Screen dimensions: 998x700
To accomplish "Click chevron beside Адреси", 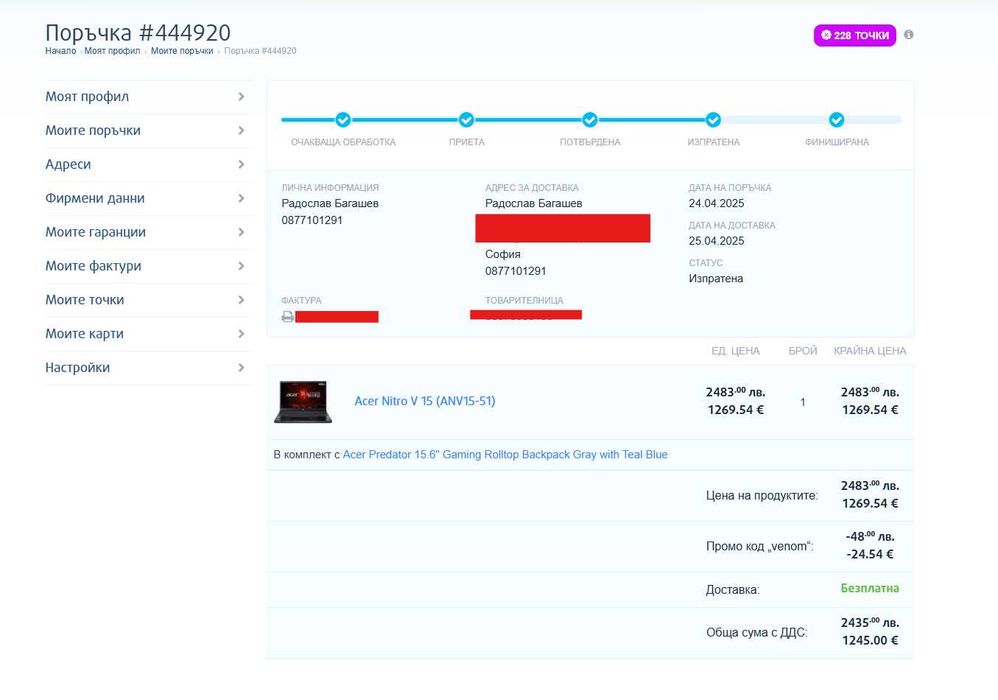I will point(241,164).
